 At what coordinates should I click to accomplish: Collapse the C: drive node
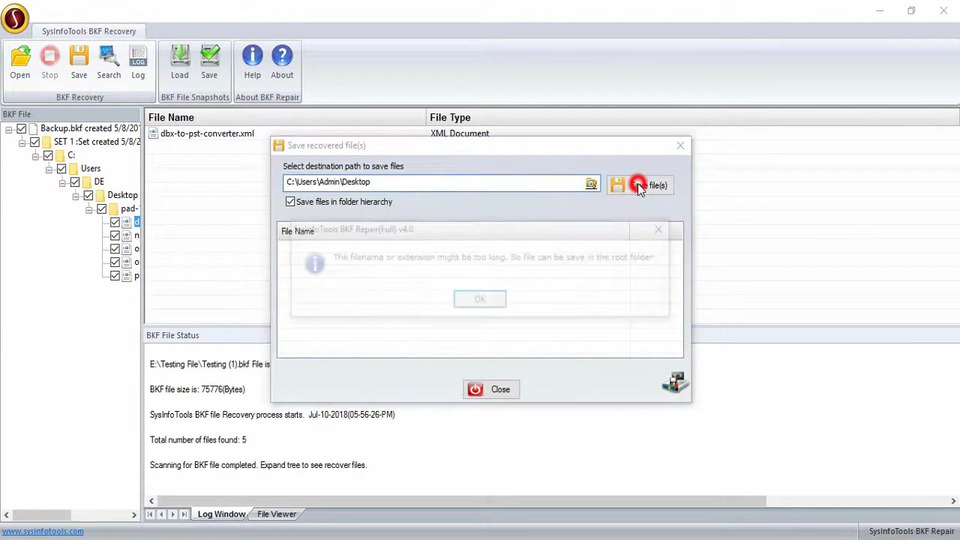coord(36,156)
